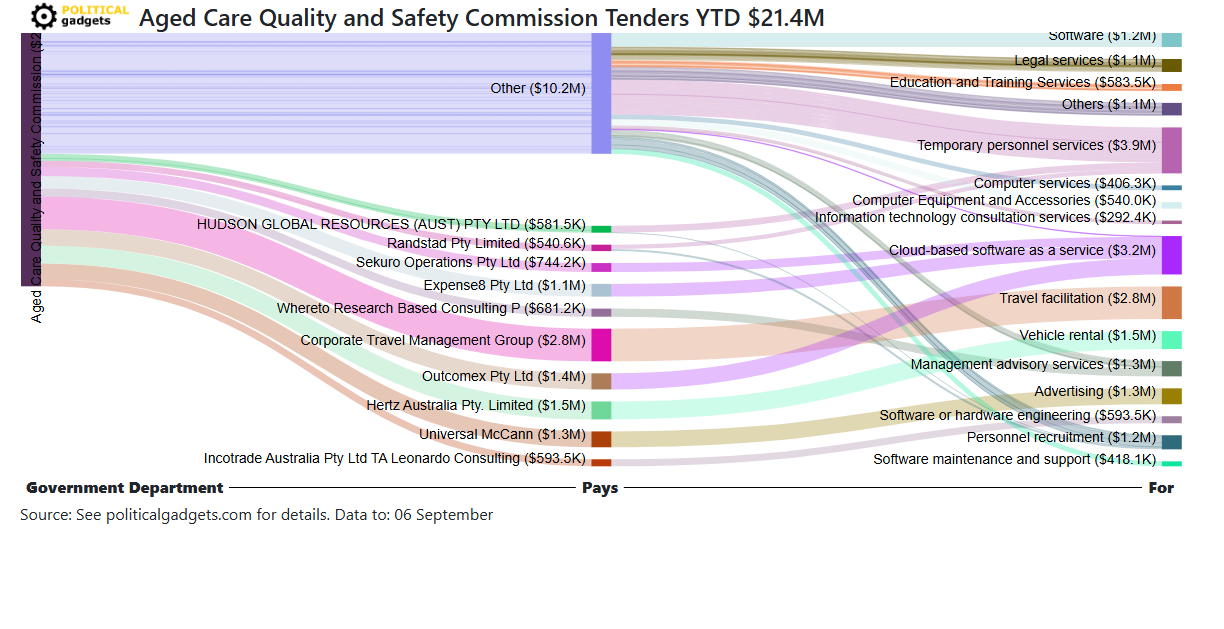Select the Aged Care Commission source node bar
This screenshot has width=1224, height=629.
(30, 159)
